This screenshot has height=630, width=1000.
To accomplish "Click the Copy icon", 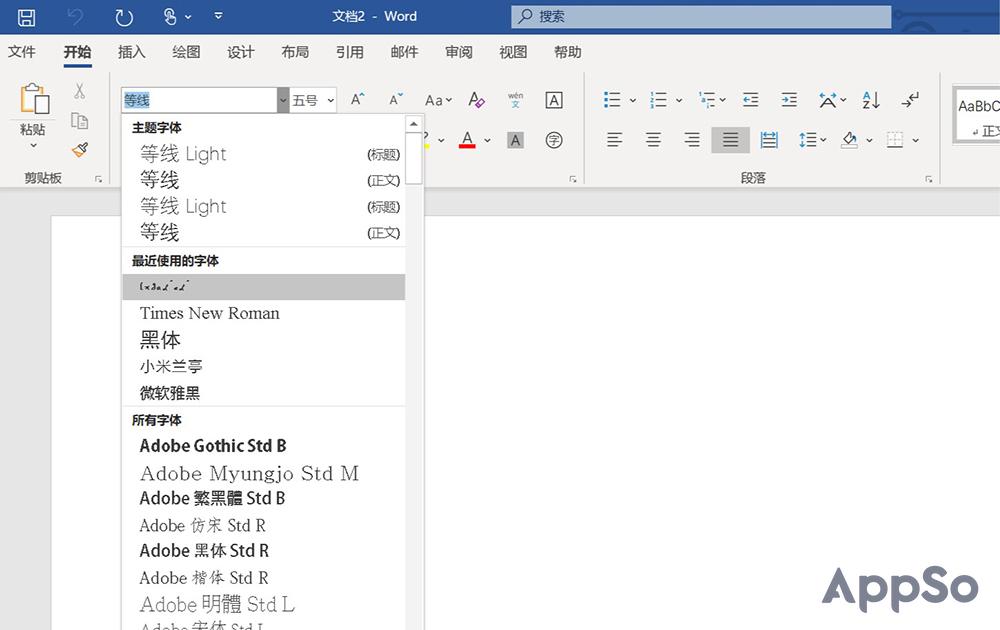I will (79, 121).
